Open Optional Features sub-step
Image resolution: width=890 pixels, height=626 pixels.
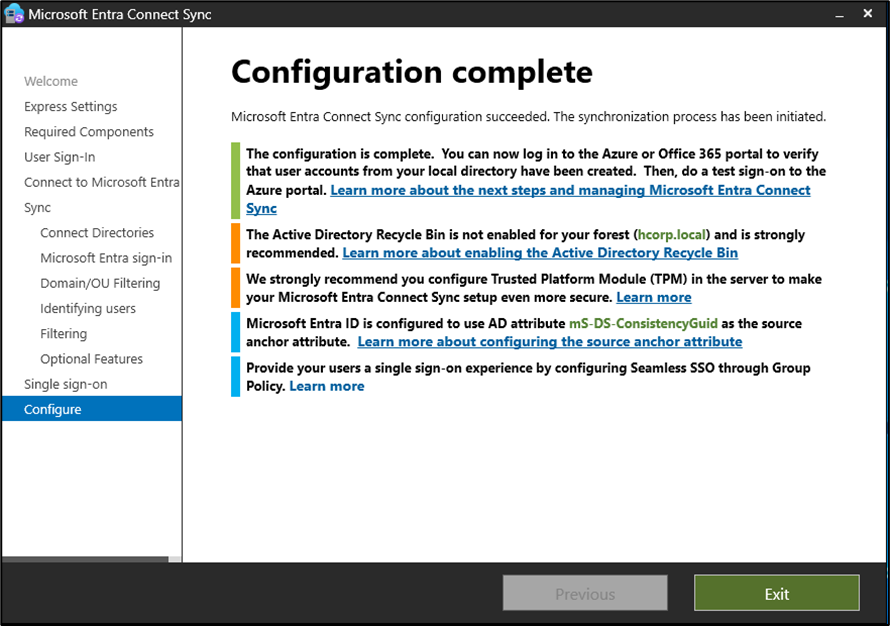pyautogui.click(x=91, y=359)
